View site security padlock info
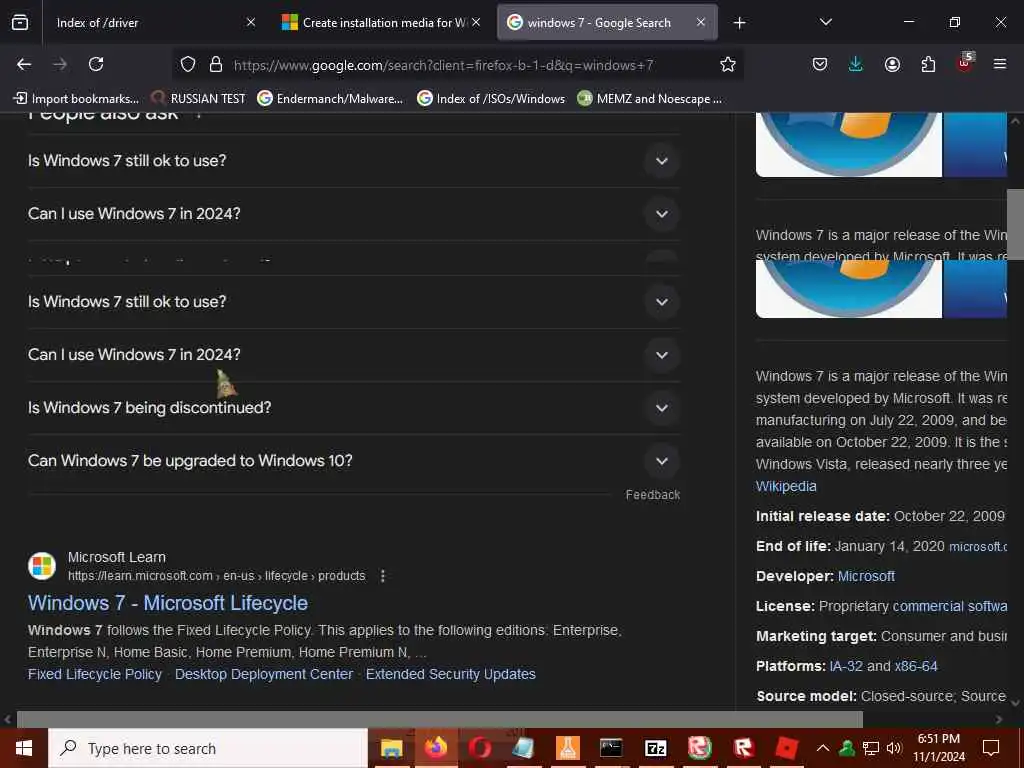 pos(216,64)
